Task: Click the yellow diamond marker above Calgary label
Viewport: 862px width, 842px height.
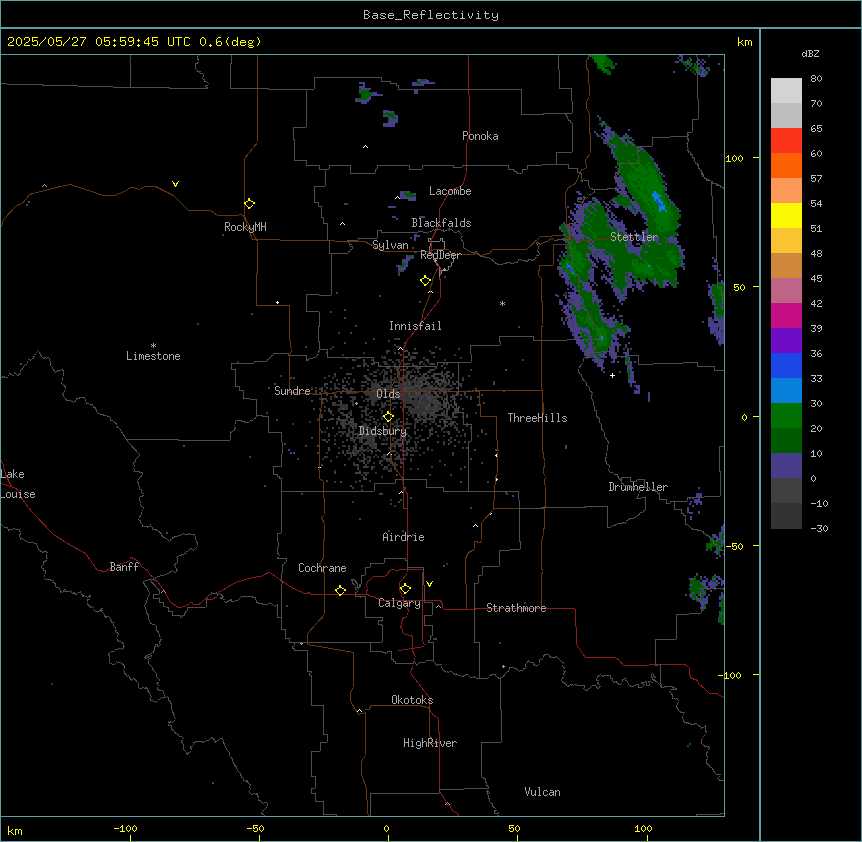Action: click(405, 589)
